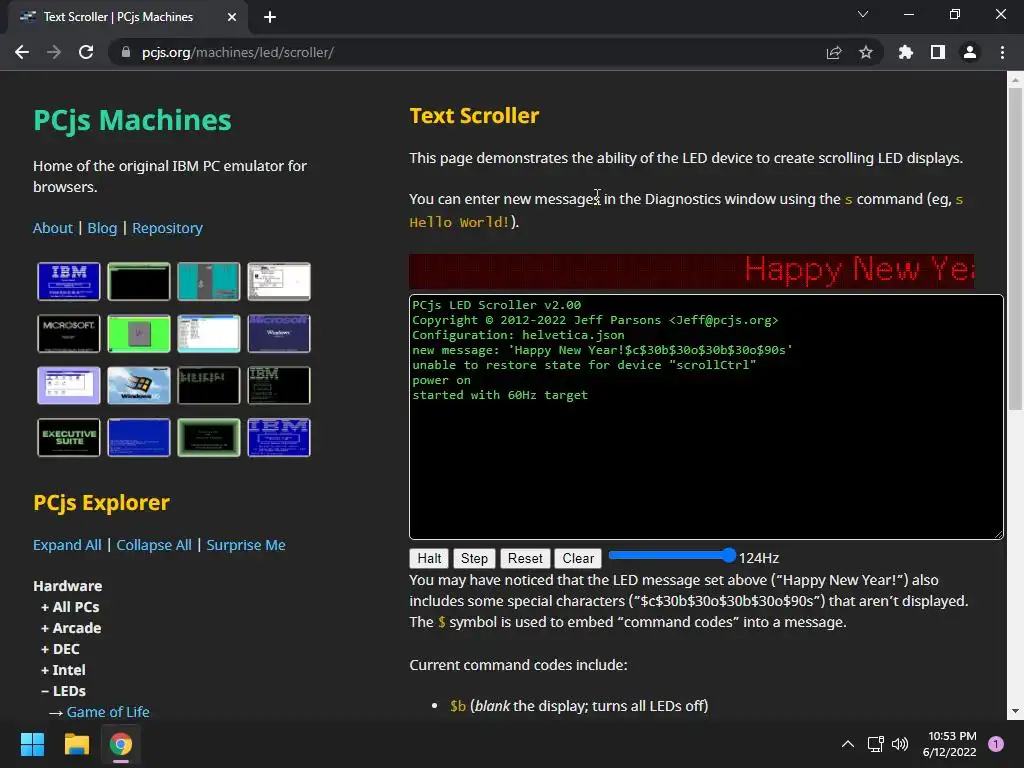Image resolution: width=1024 pixels, height=768 pixels.
Task: Adjust the 124Hz speed slider
Action: [672, 556]
